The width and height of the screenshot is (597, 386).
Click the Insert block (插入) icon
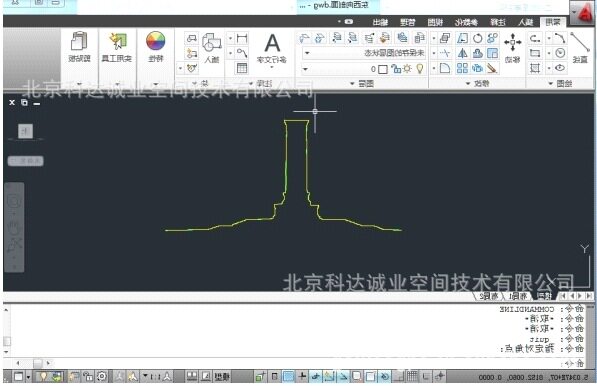coord(212,47)
